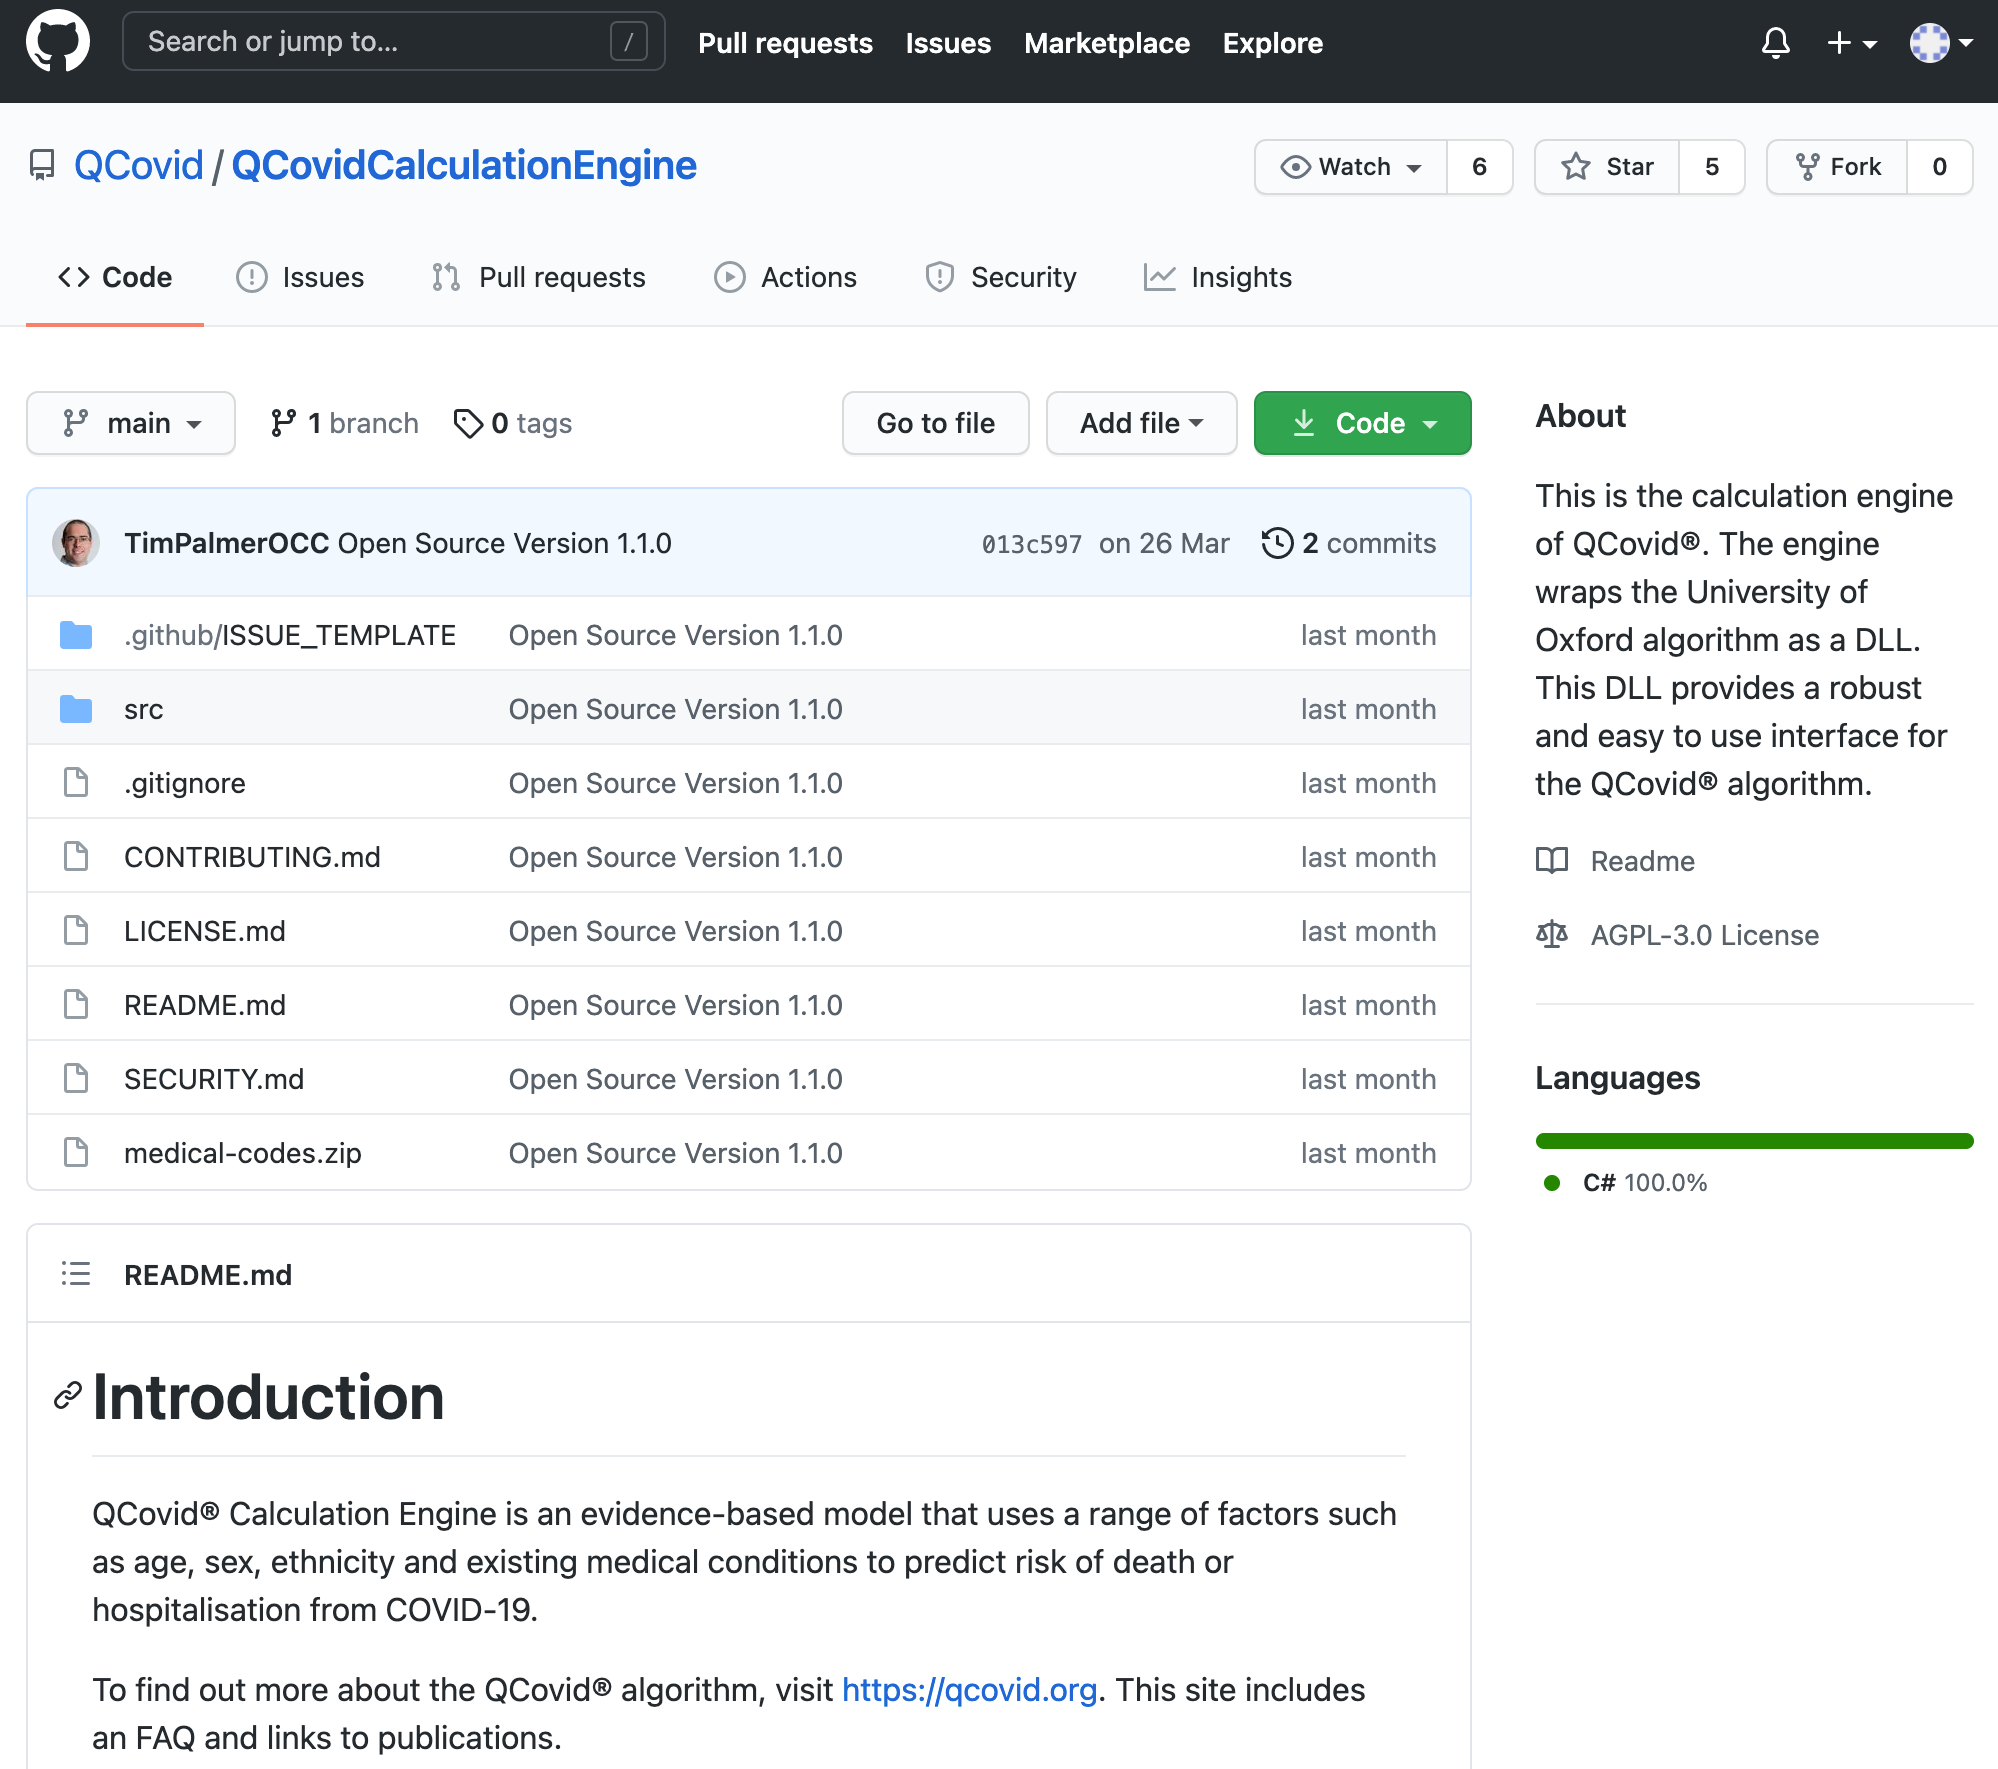Click the repository book icon beside QCovid
Image resolution: width=1998 pixels, height=1769 pixels.
click(42, 166)
